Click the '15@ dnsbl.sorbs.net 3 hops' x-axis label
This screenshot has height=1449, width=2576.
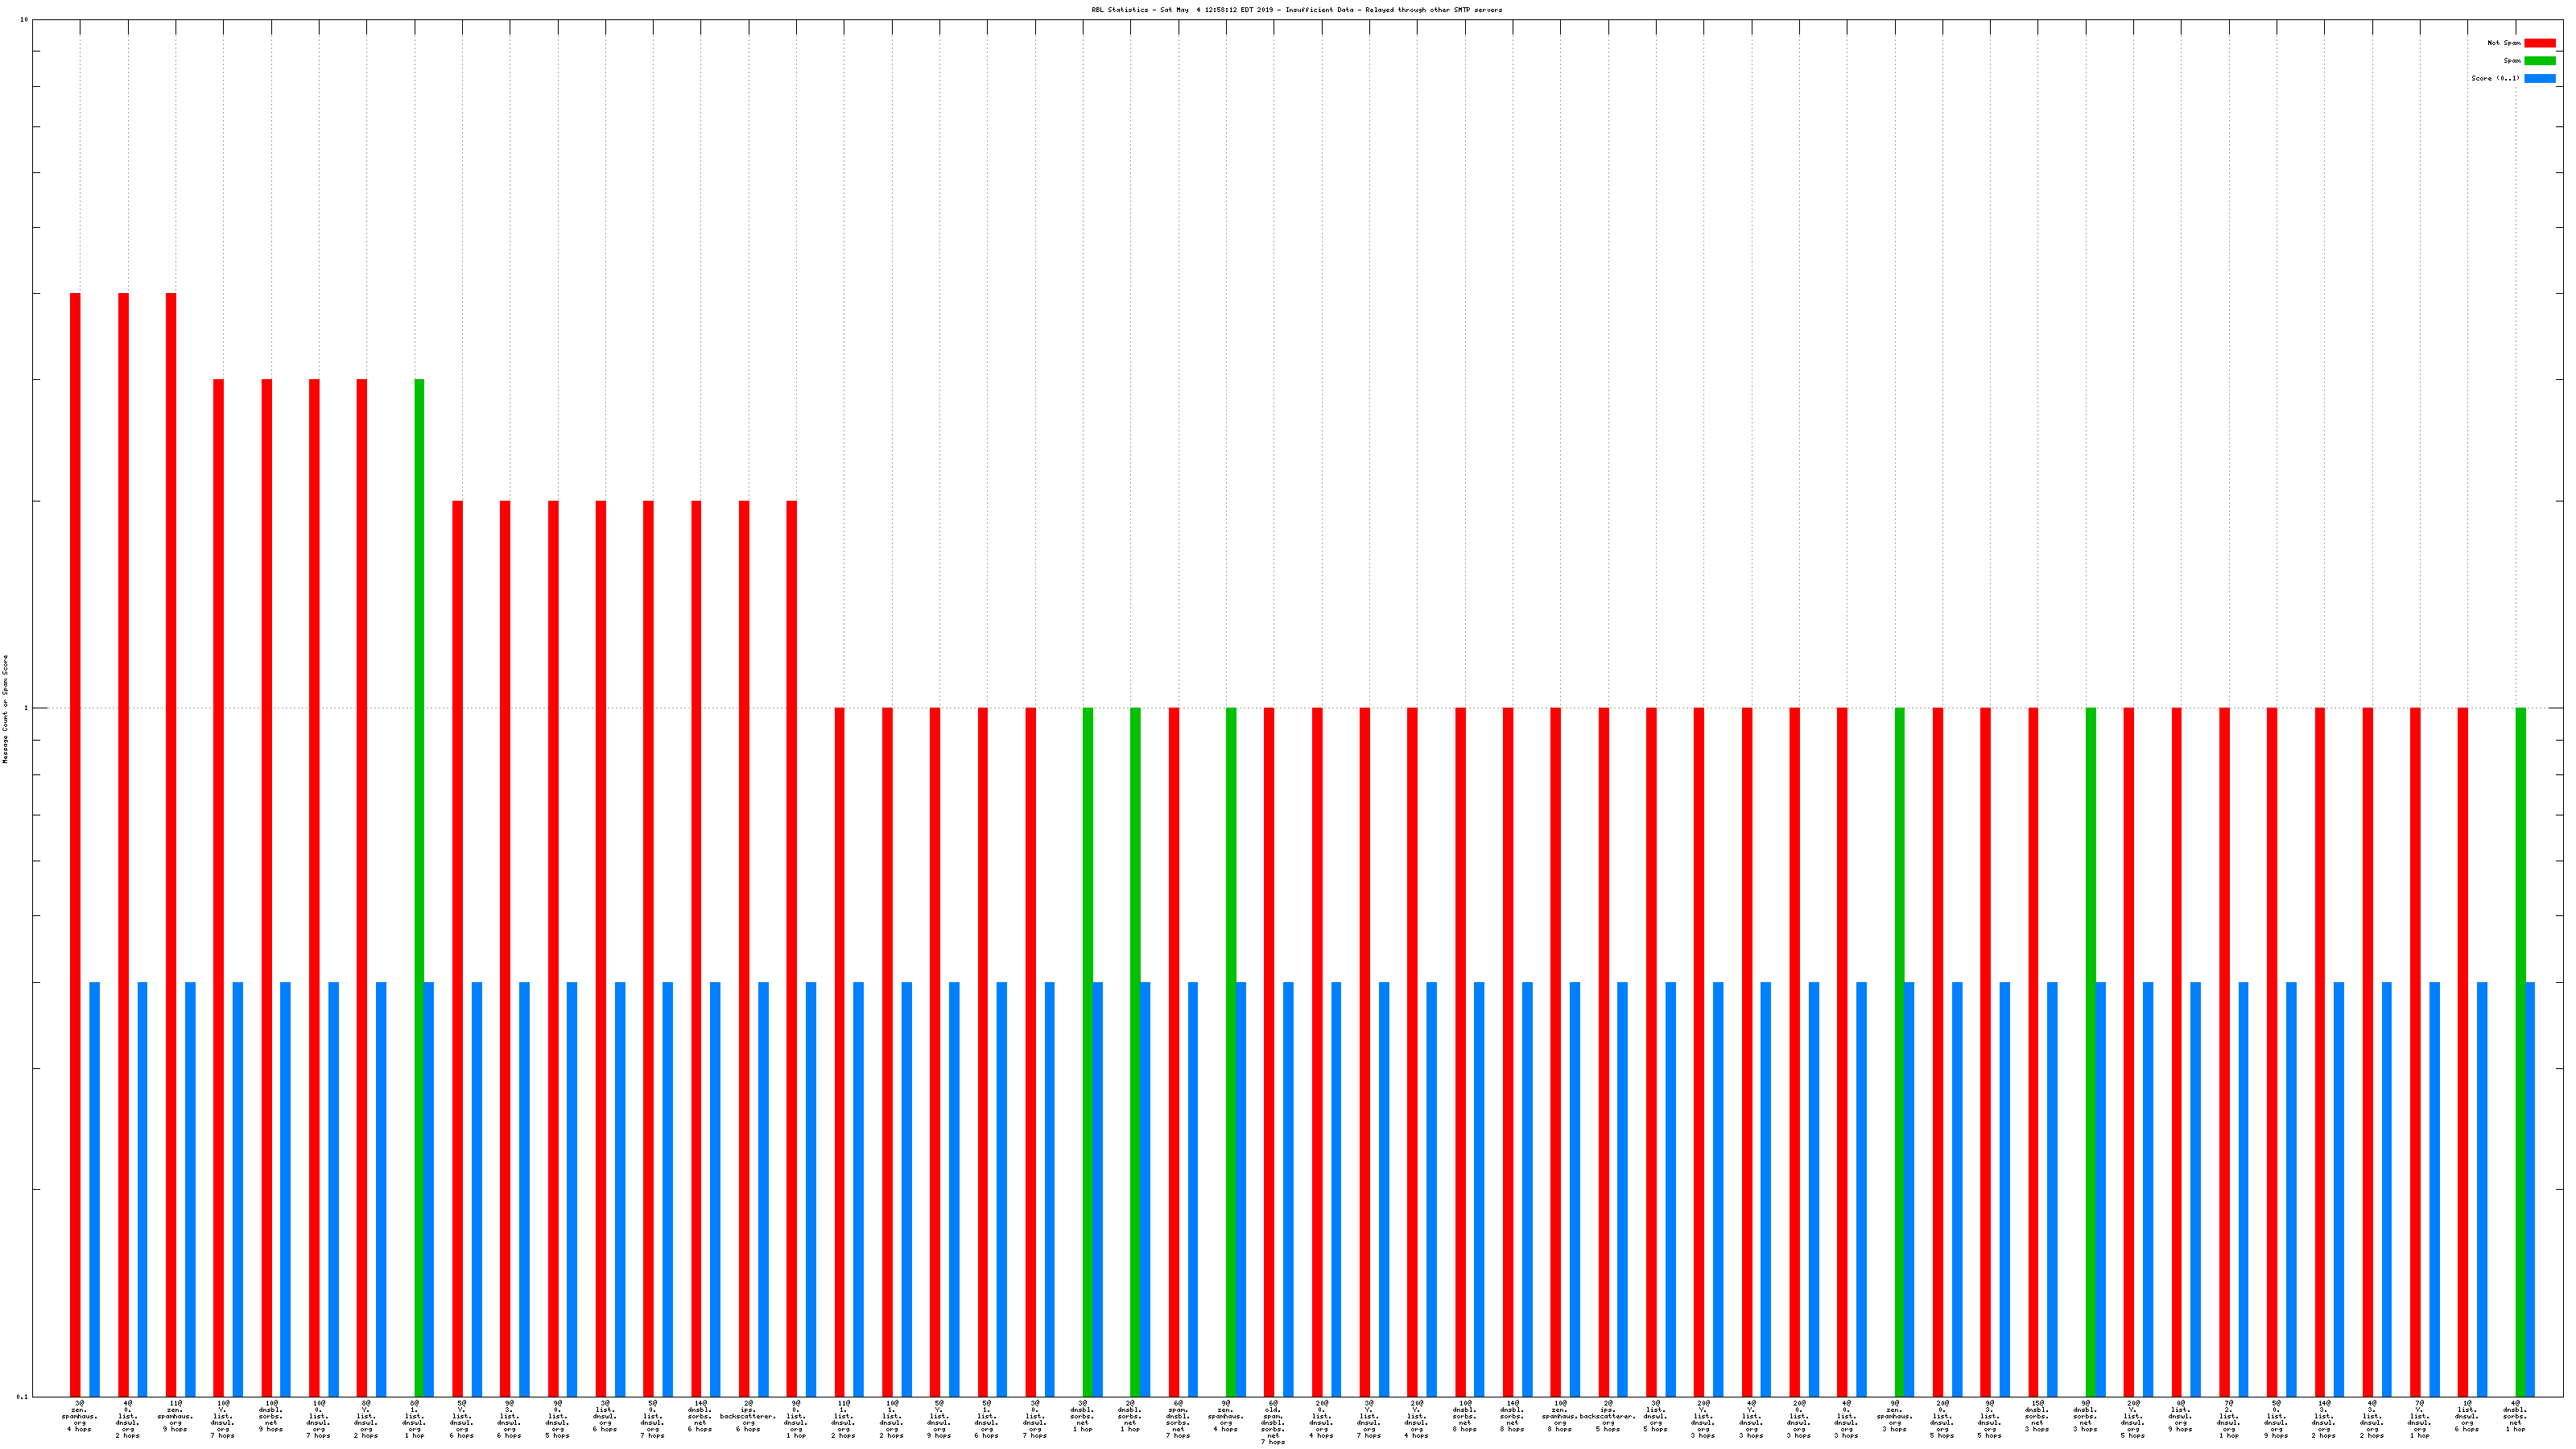pos(2037,1417)
